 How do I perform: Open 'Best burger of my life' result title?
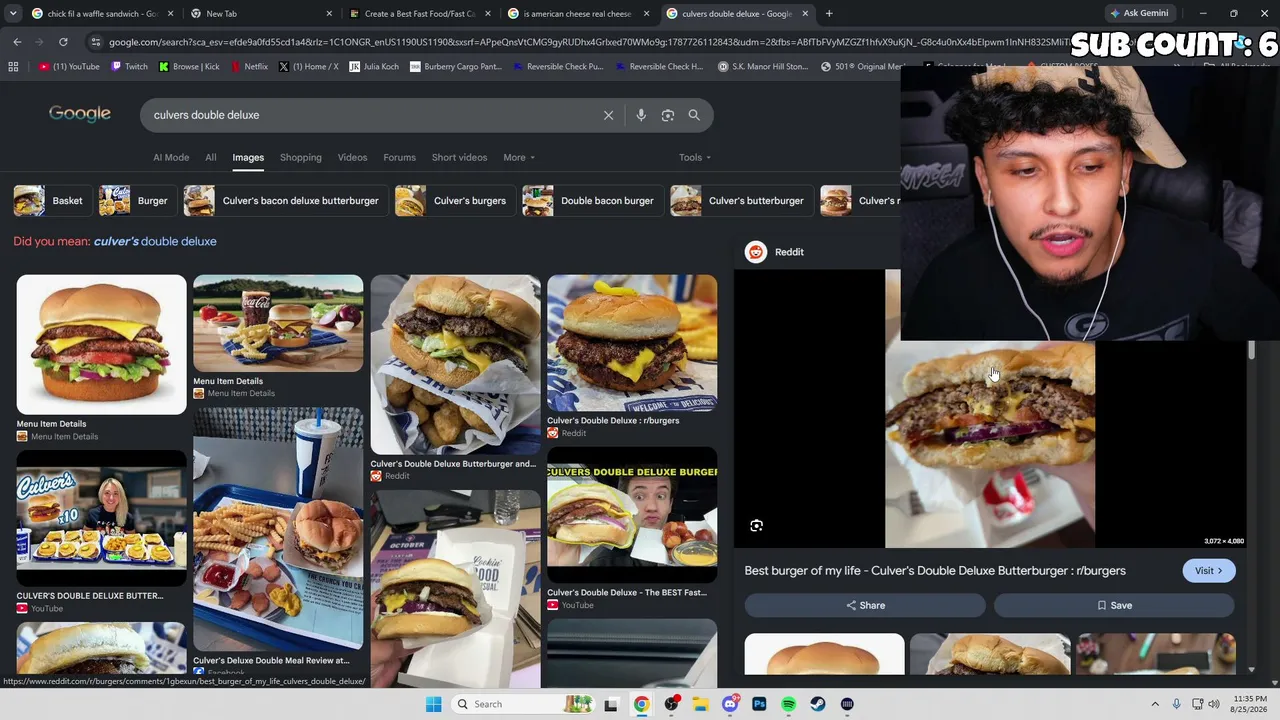[935, 571]
